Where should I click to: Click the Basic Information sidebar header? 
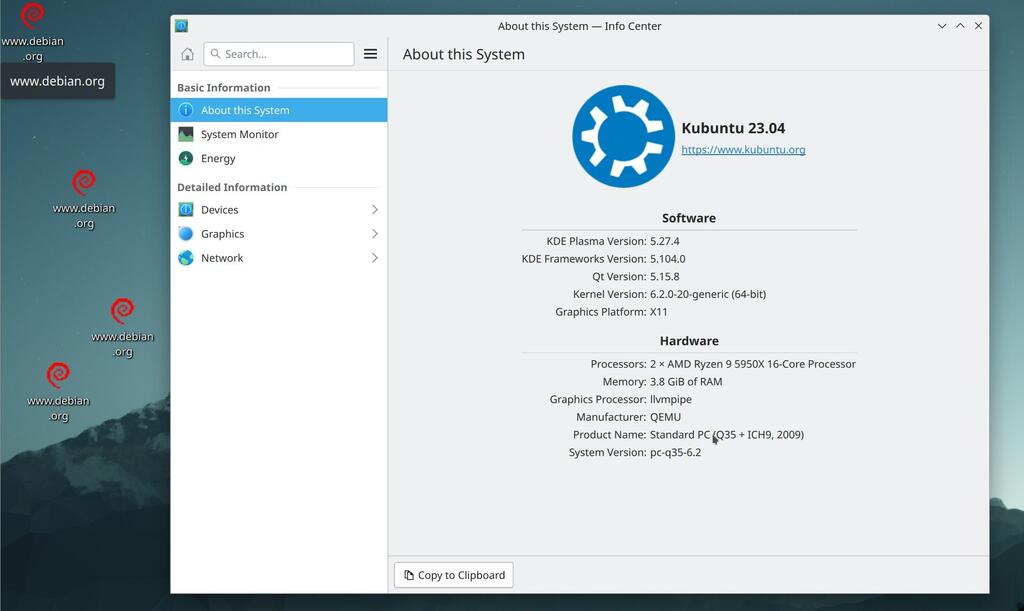[223, 87]
